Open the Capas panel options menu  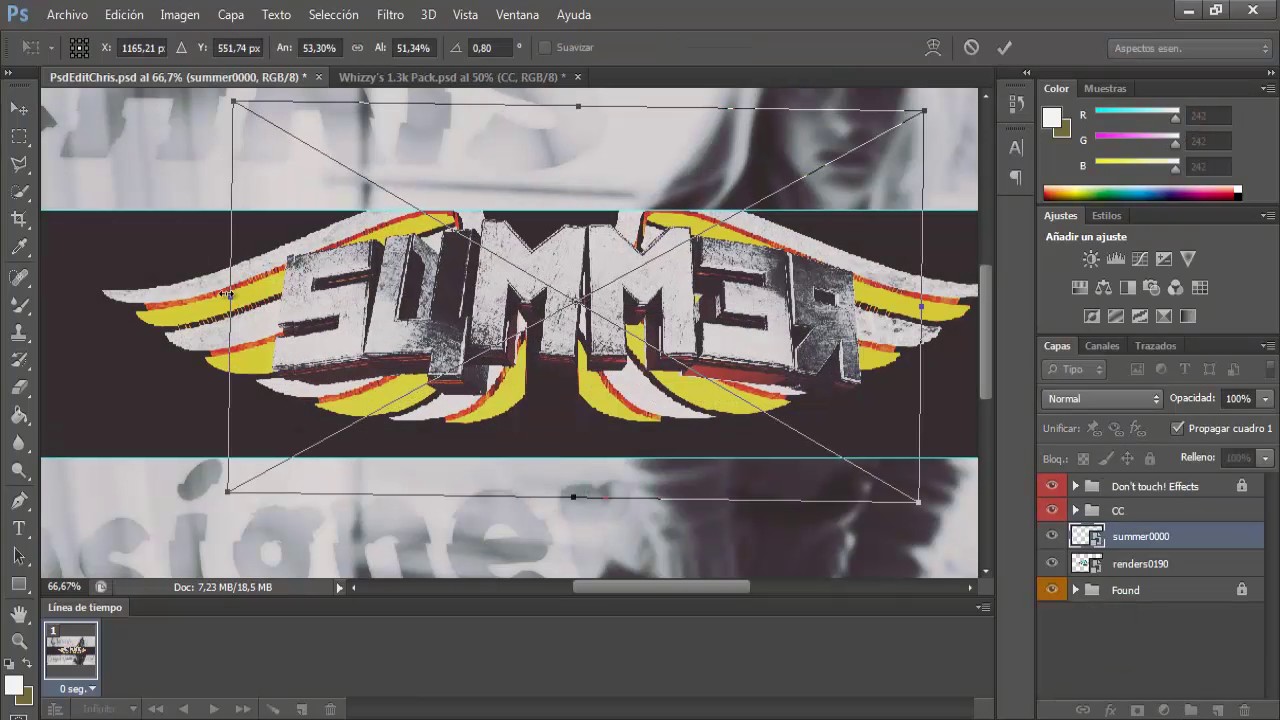pyautogui.click(x=1267, y=346)
